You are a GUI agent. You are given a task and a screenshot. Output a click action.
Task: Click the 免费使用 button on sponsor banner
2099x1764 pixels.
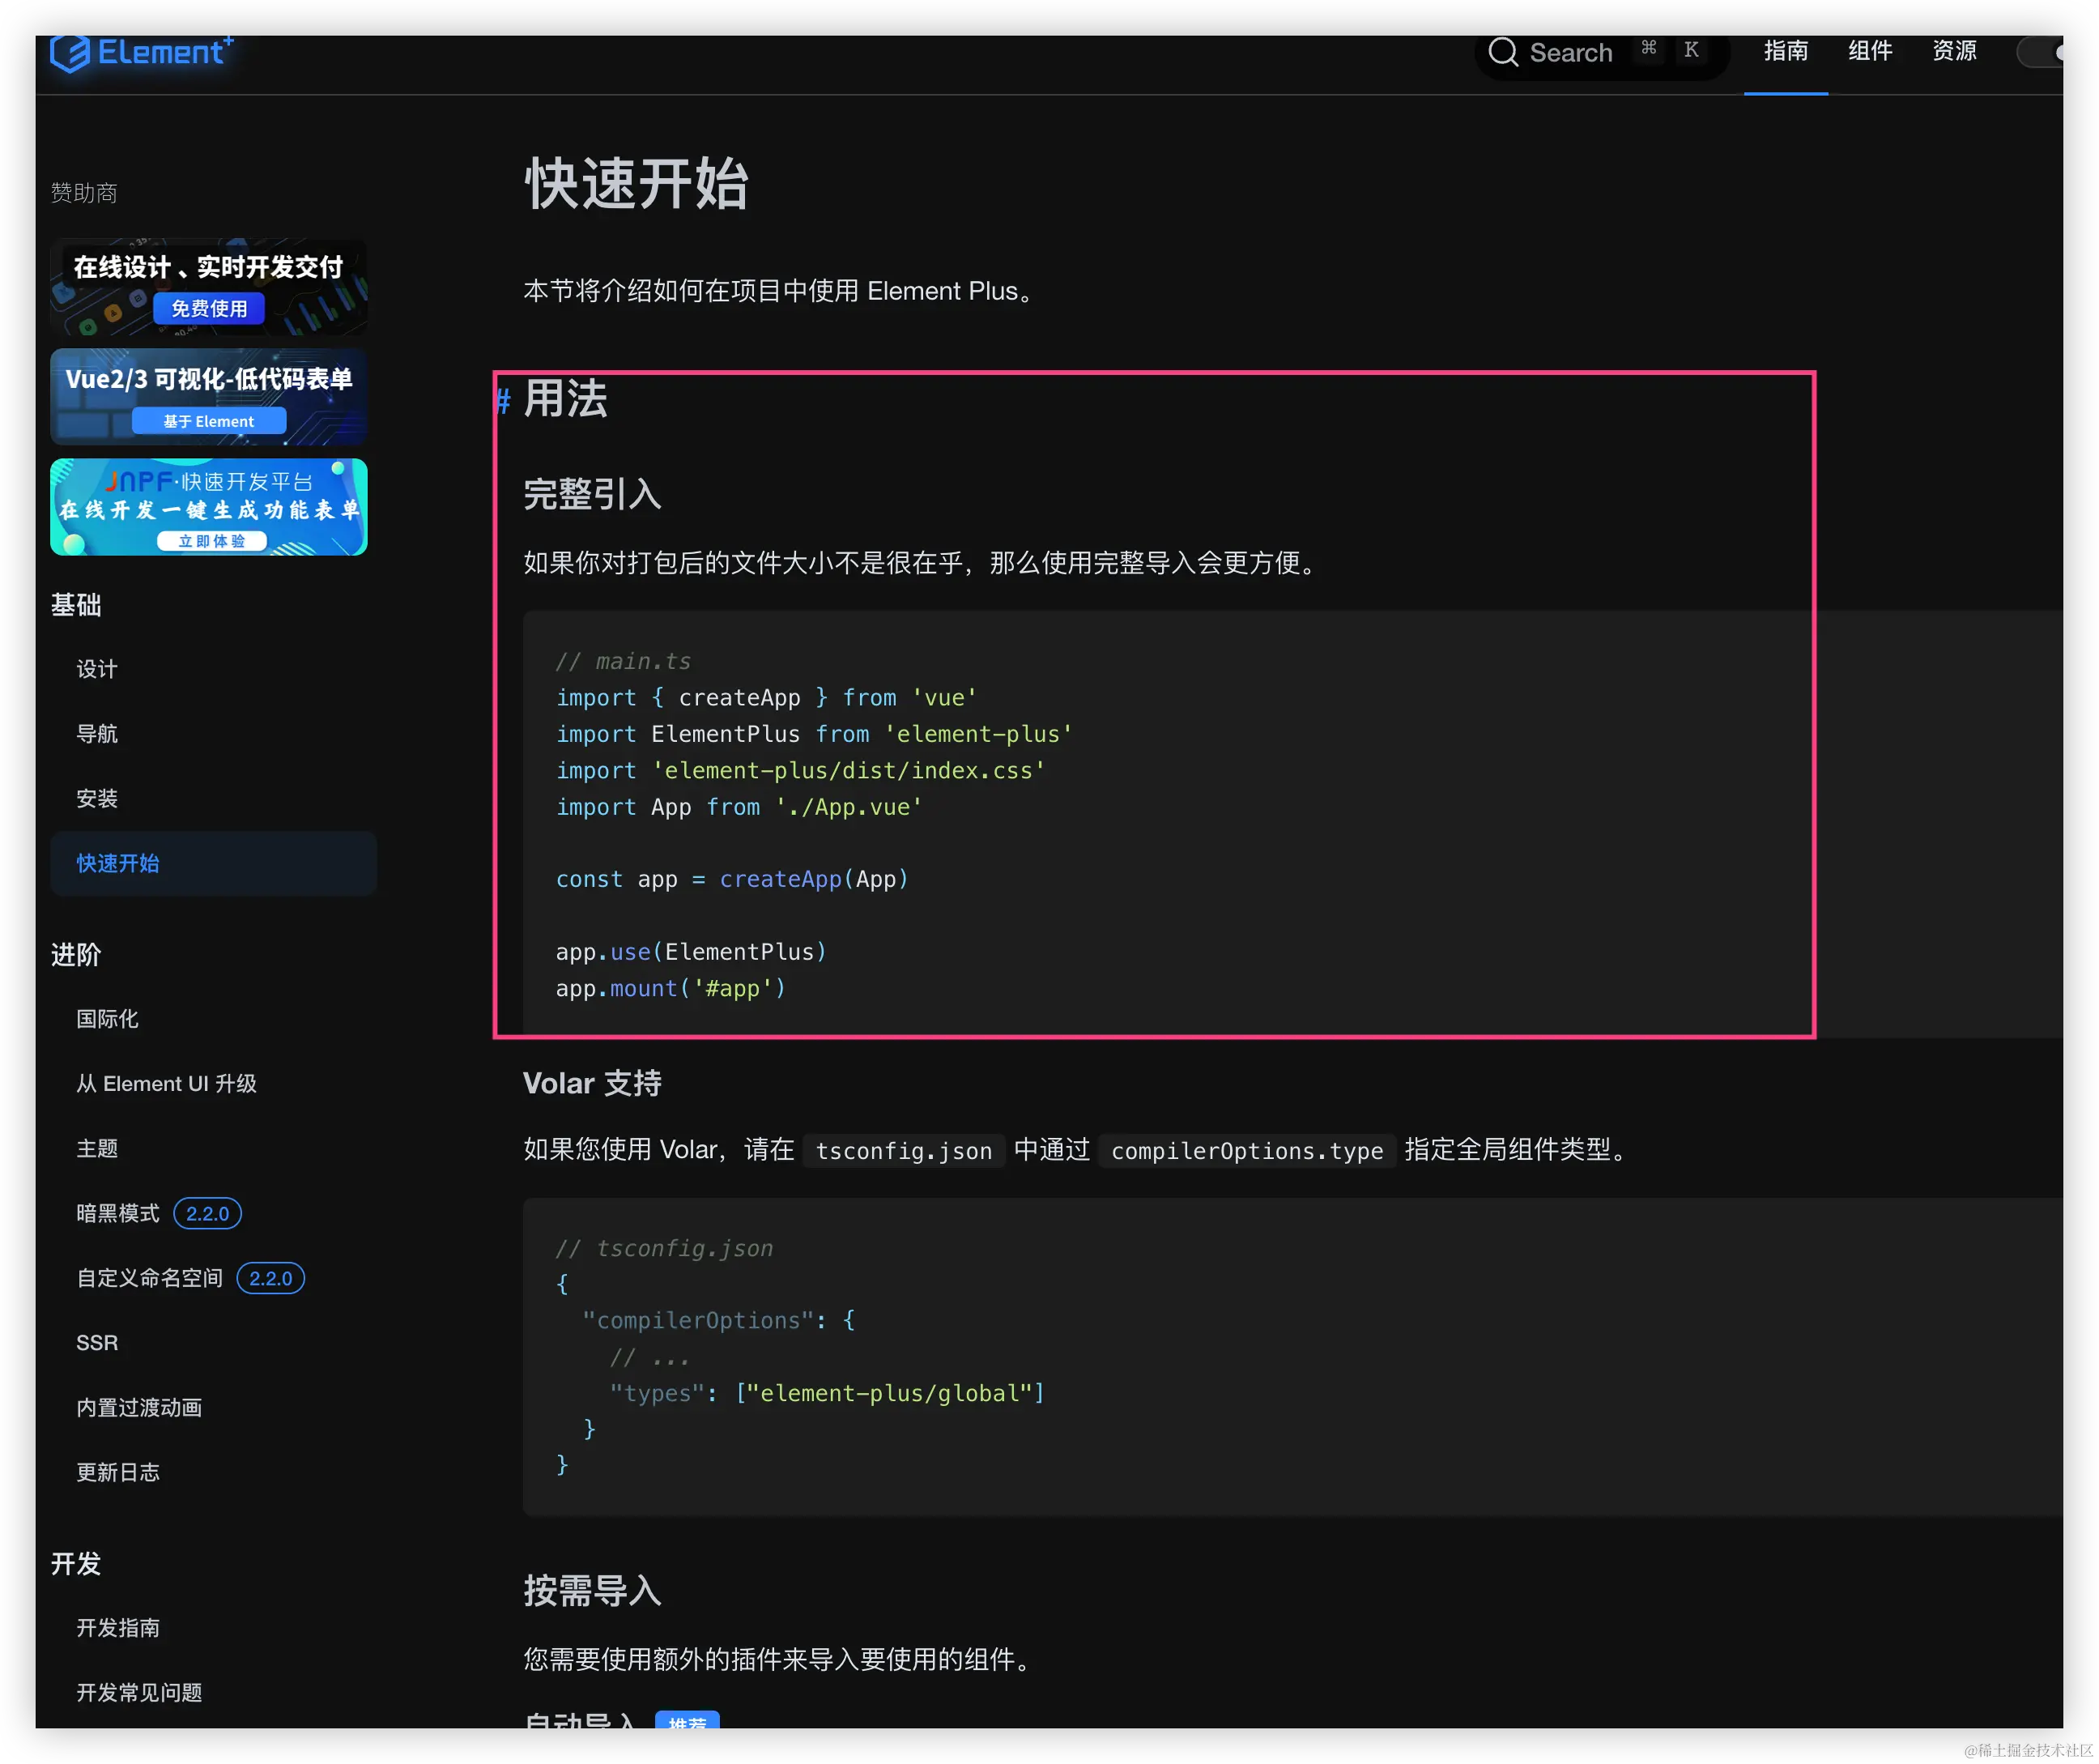pyautogui.click(x=209, y=308)
